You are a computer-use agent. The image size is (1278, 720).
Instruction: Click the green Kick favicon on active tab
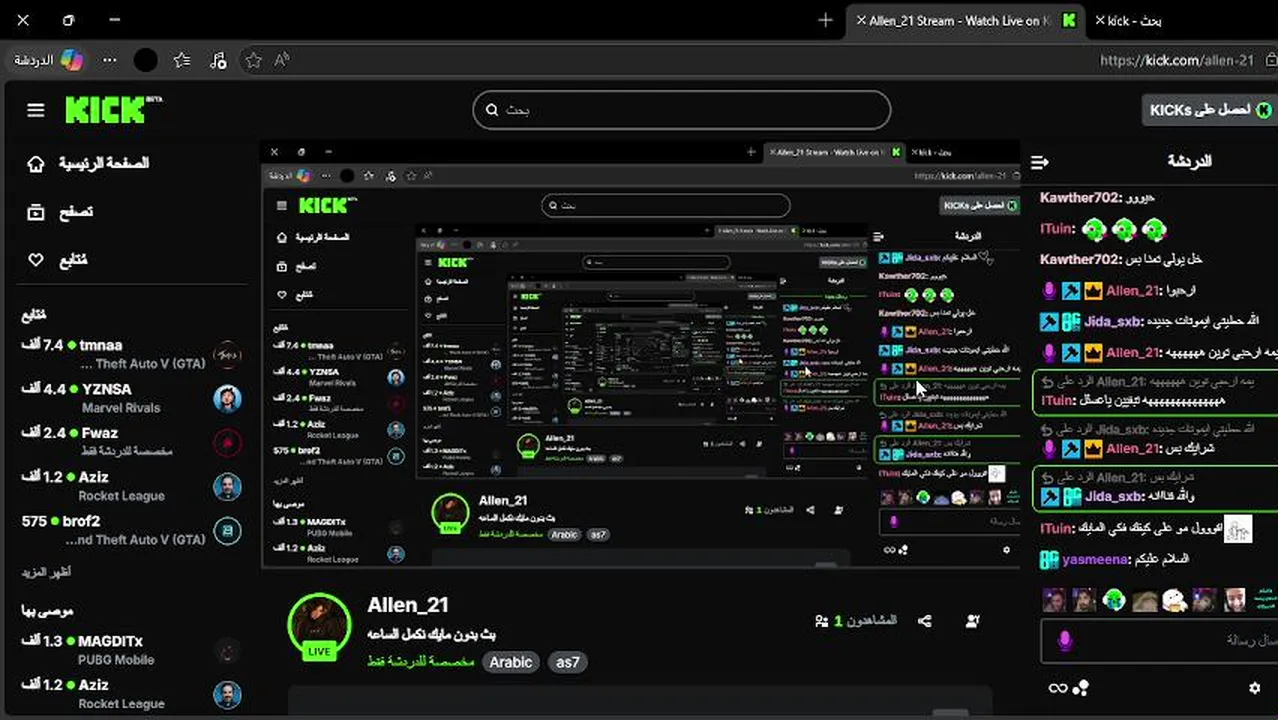(1069, 20)
